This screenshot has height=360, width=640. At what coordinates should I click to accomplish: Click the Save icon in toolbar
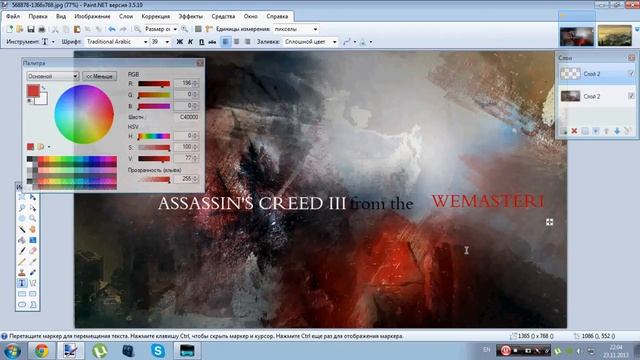[31, 29]
